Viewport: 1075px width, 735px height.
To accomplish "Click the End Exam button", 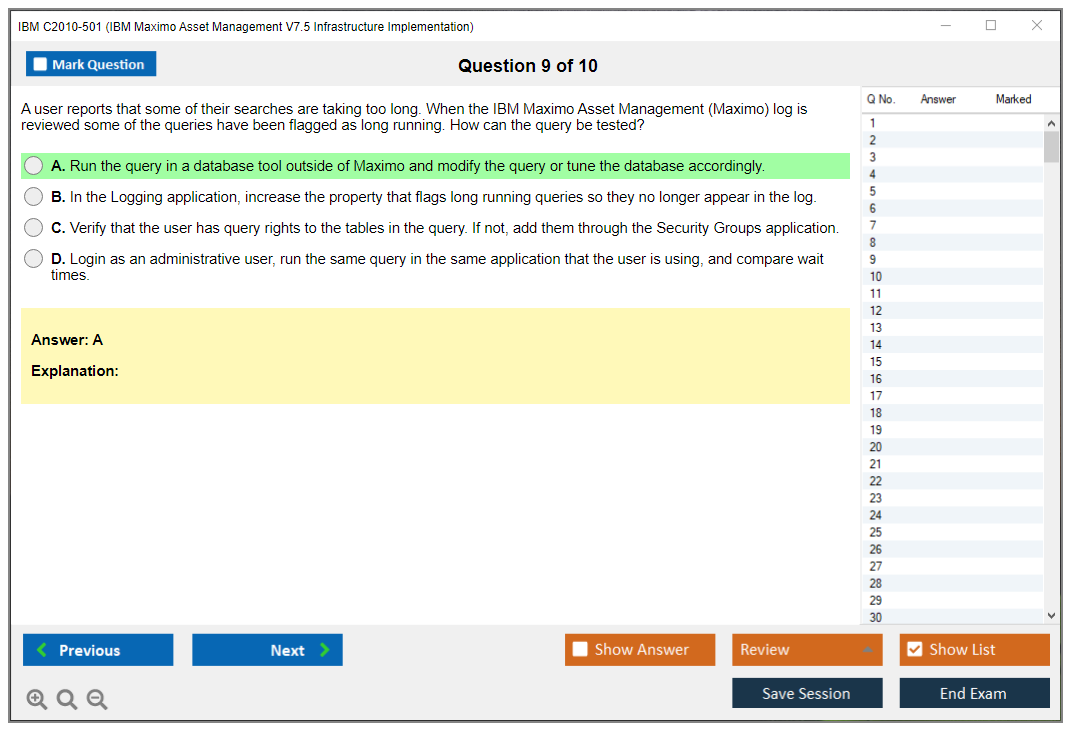I will coord(974,693).
